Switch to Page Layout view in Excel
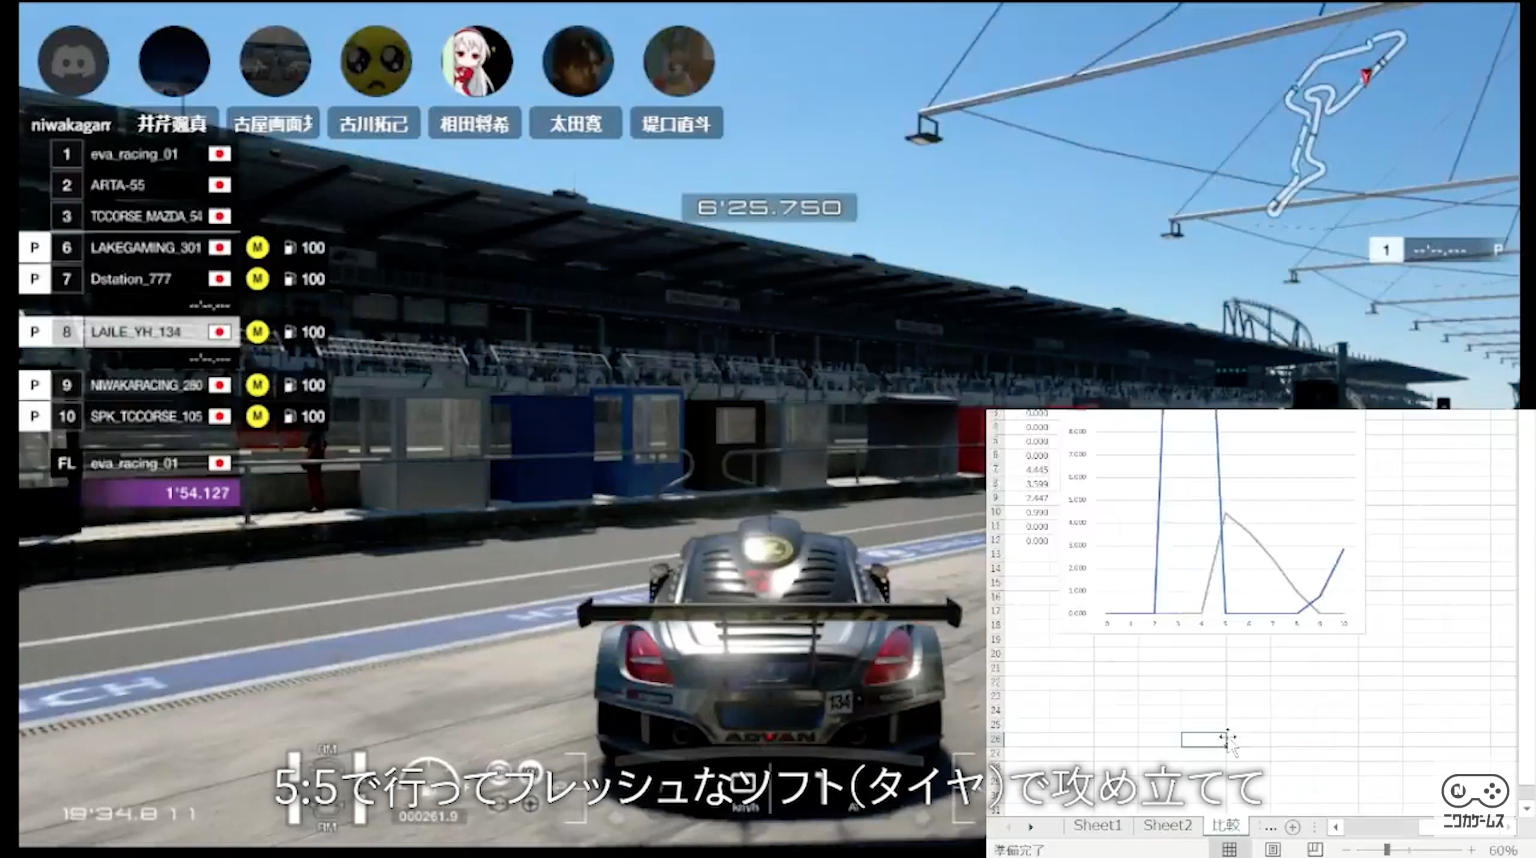The width and height of the screenshot is (1536, 858). click(1272, 849)
